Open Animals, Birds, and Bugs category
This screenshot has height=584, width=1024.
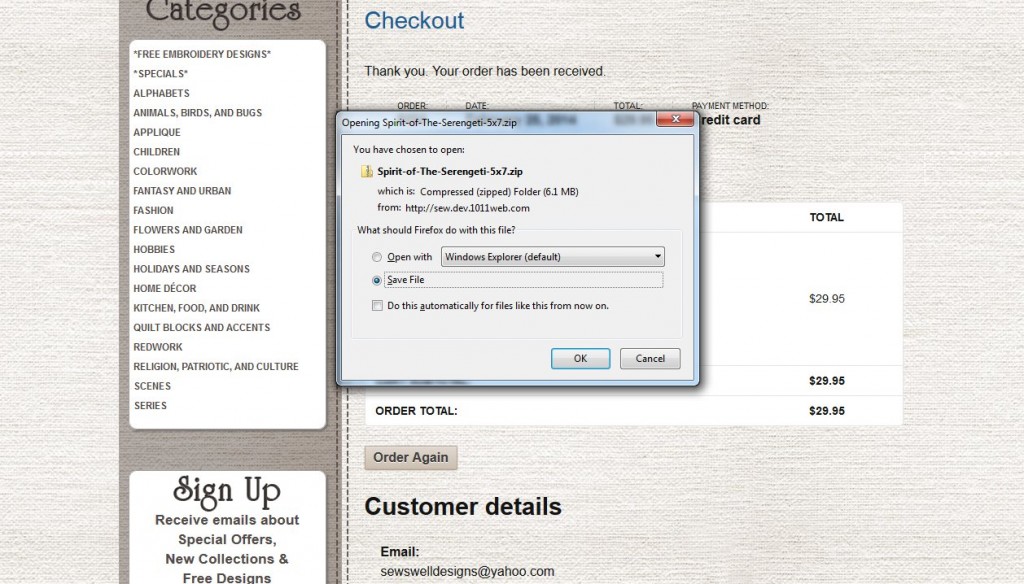click(x=198, y=113)
